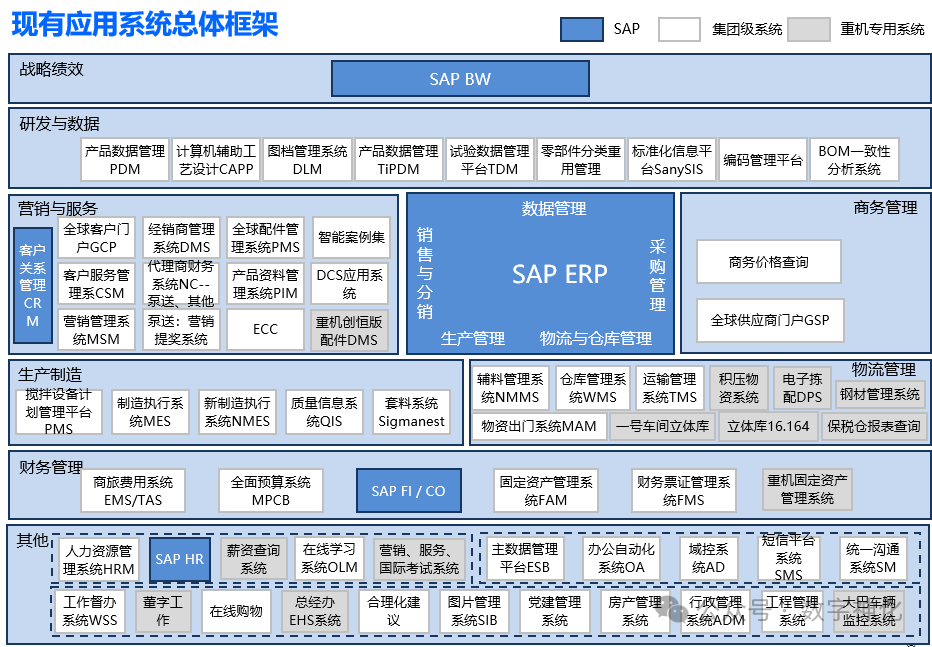
Task: Select 在线学习系统OLM box
Action: coord(329,558)
